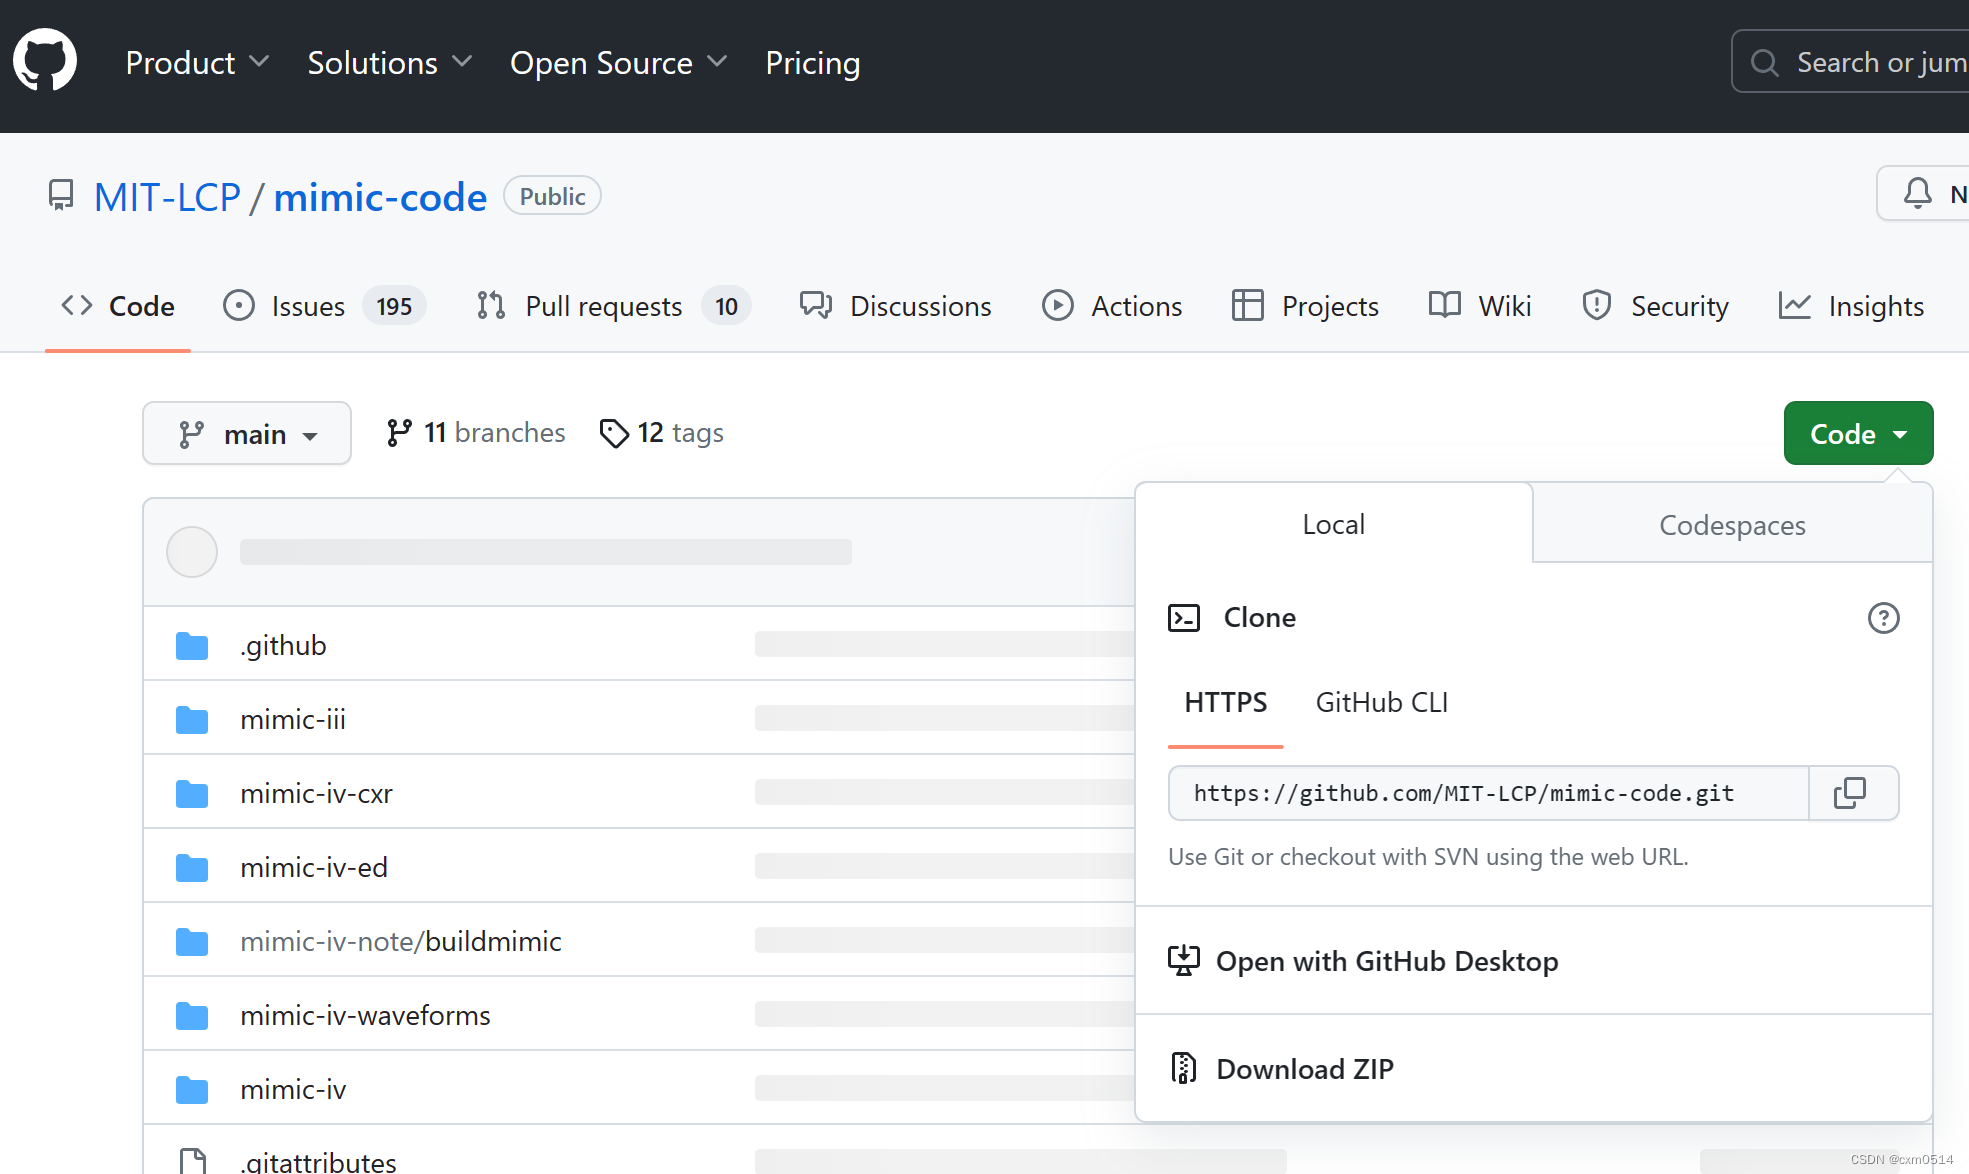Collapse the green Code dropdown
This screenshot has width=1969, height=1174.
point(1857,434)
